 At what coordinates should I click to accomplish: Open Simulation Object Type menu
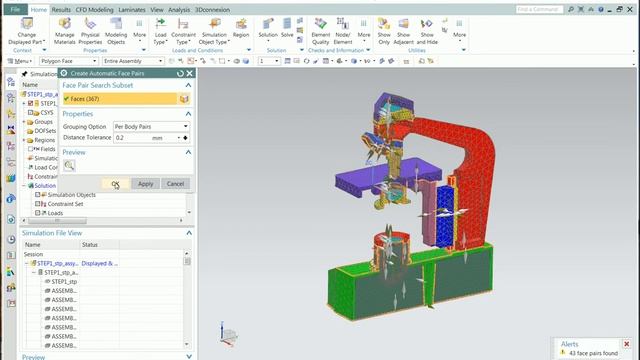[x=214, y=31]
